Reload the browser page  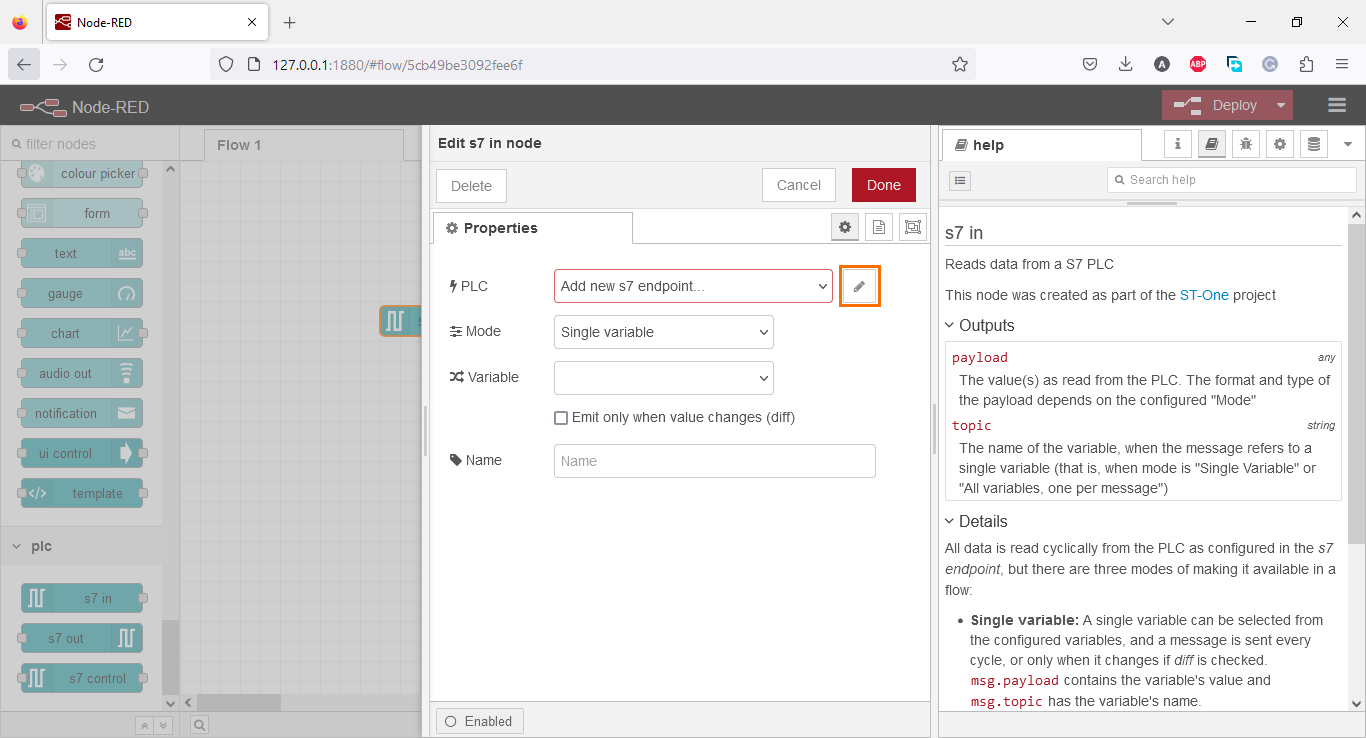pyautogui.click(x=96, y=64)
